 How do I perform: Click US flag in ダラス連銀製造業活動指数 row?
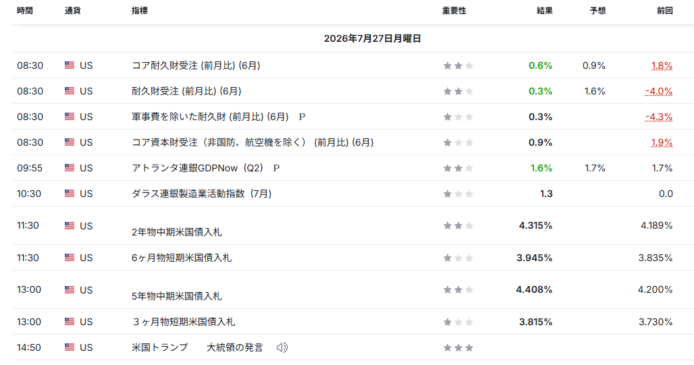(69, 193)
